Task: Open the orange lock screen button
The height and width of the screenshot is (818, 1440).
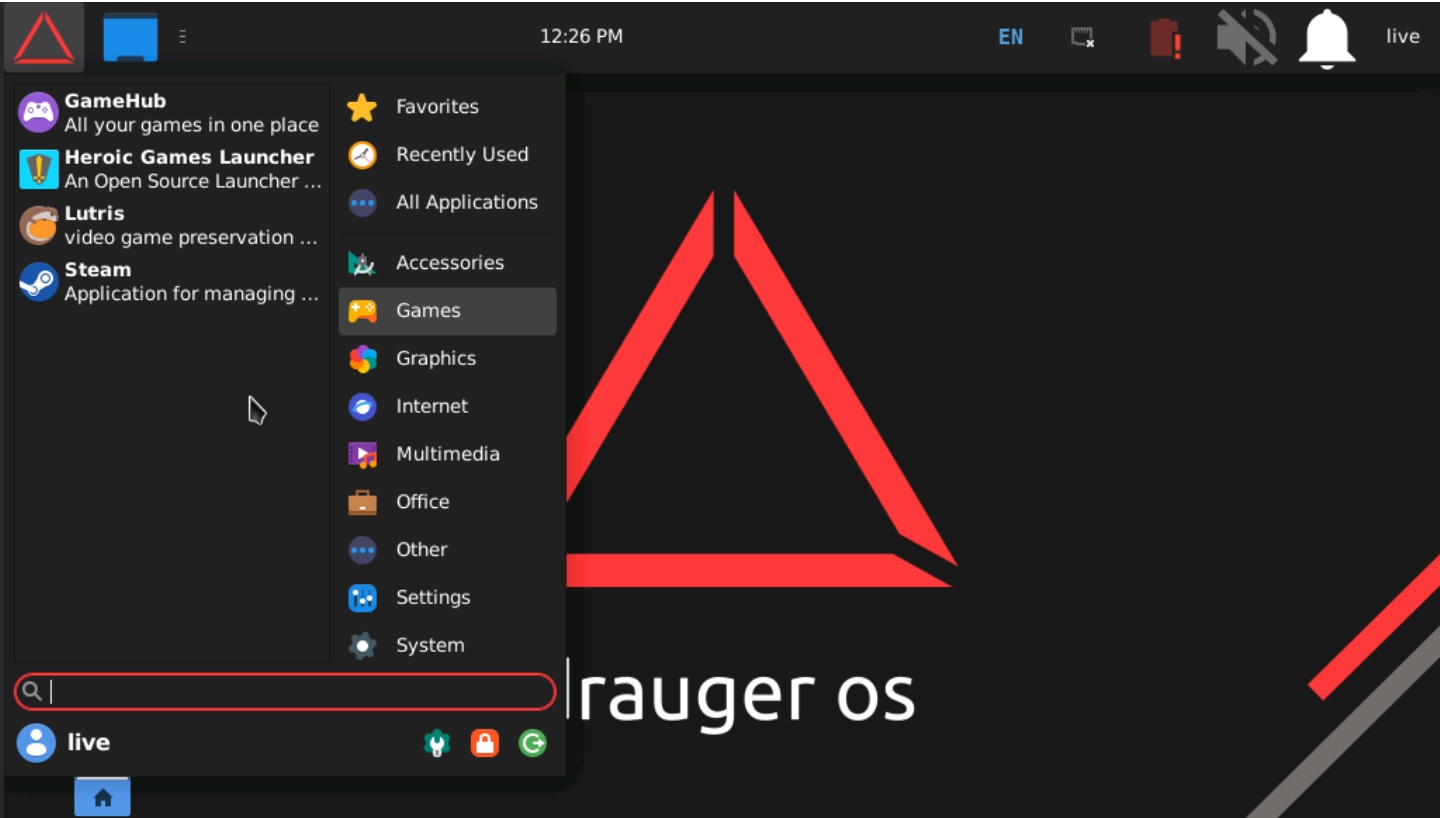Action: [x=485, y=743]
